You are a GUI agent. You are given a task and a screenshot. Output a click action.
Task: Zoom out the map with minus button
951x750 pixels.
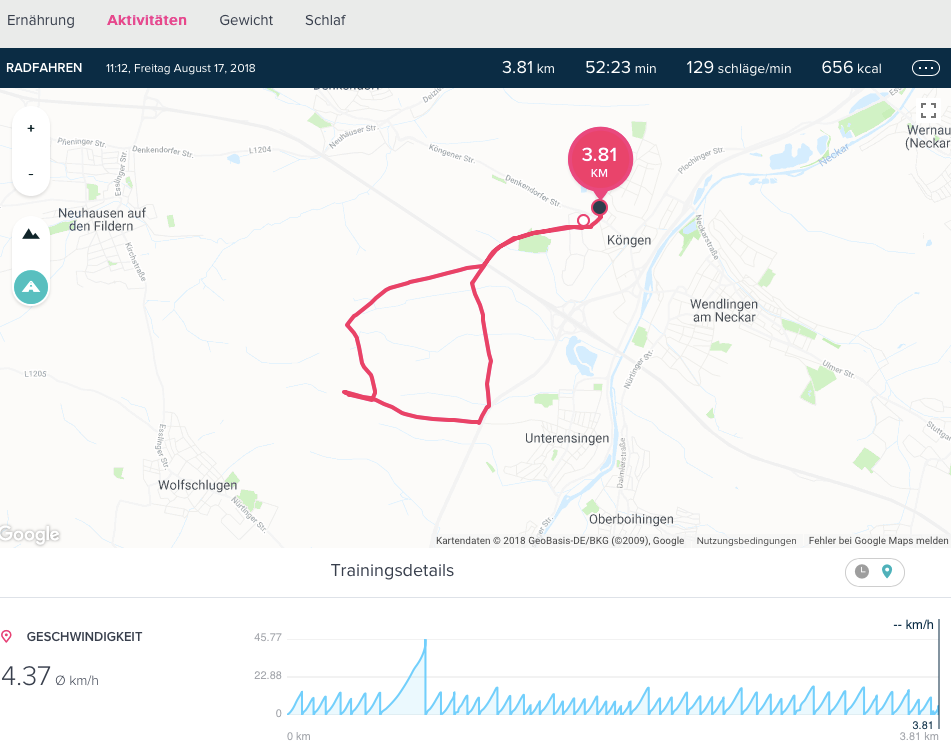click(x=31, y=175)
